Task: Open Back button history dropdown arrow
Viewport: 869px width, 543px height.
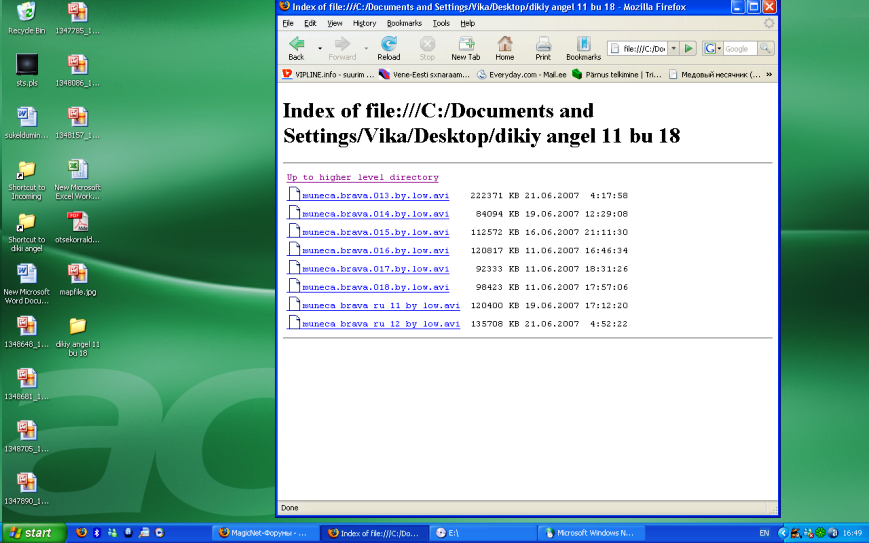Action: point(320,47)
